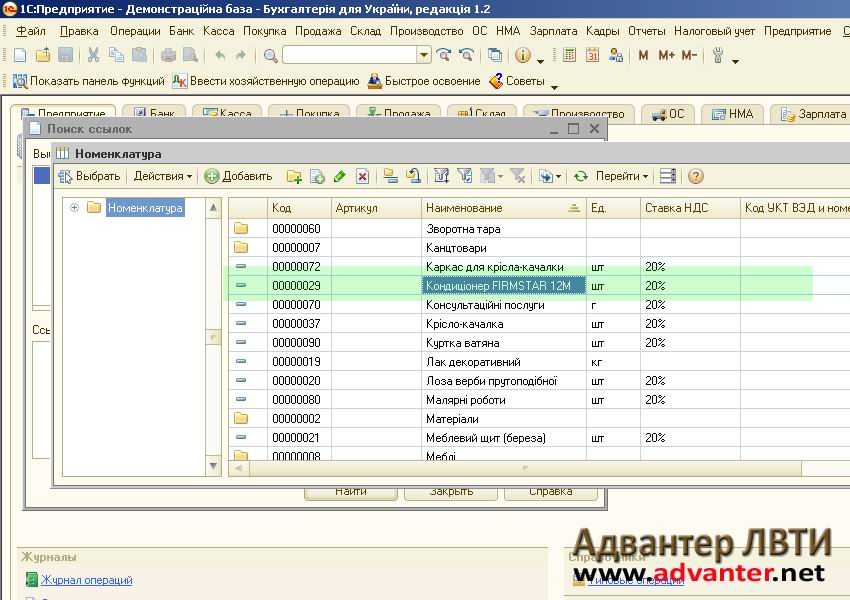The height and width of the screenshot is (600, 850).
Task: Expand the Номенклатура tree node
Action: (75, 208)
